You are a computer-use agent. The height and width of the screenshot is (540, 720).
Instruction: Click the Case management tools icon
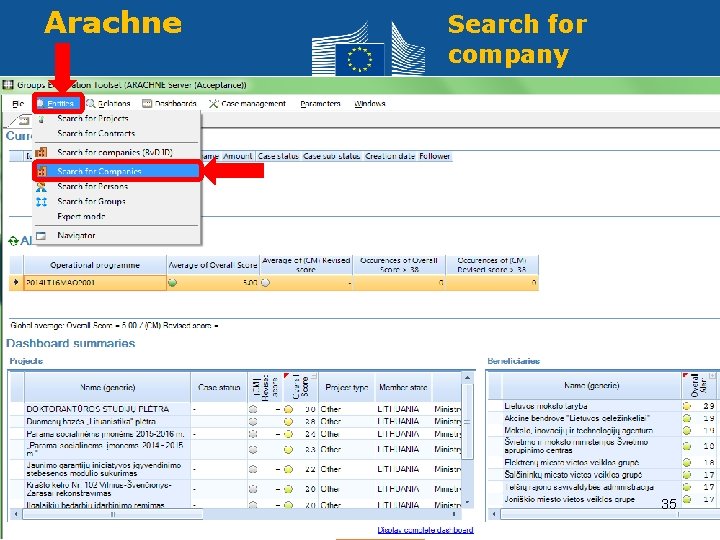(x=213, y=104)
